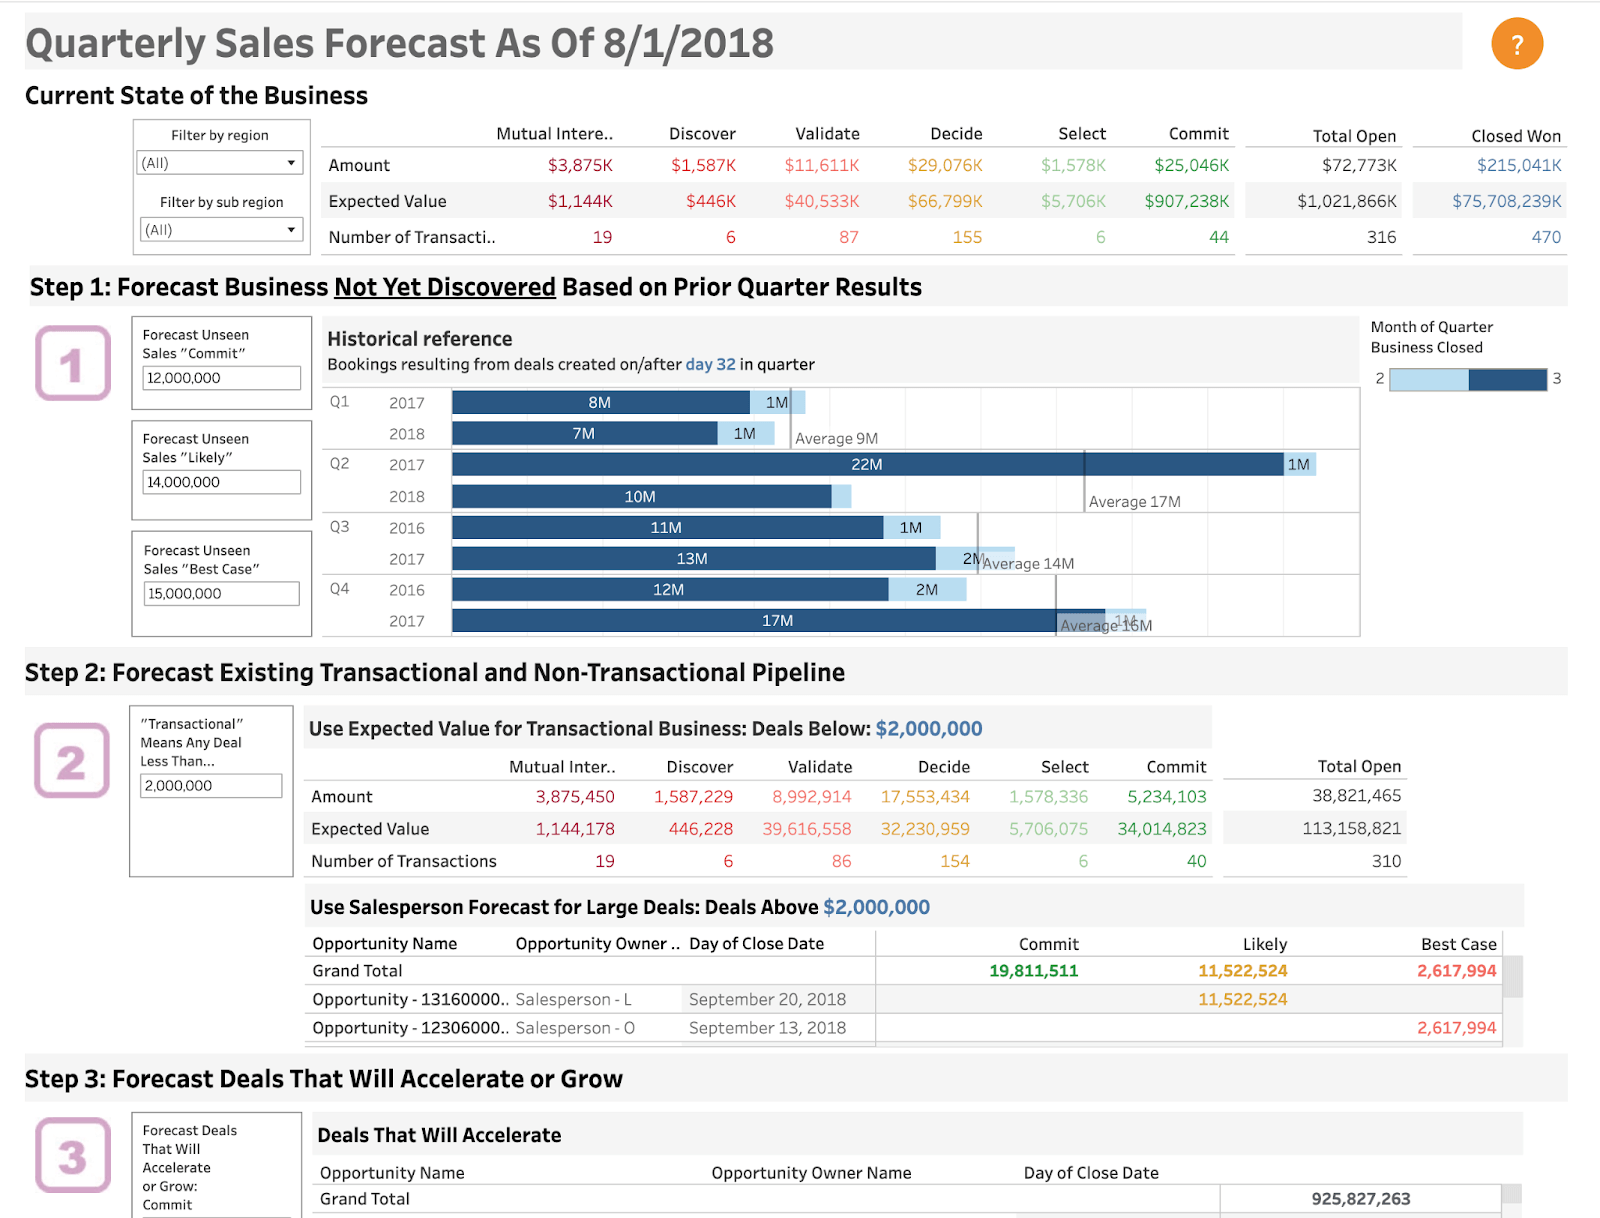The width and height of the screenshot is (1600, 1218).
Task: Click the Best Case column header
Action: 1459,944
